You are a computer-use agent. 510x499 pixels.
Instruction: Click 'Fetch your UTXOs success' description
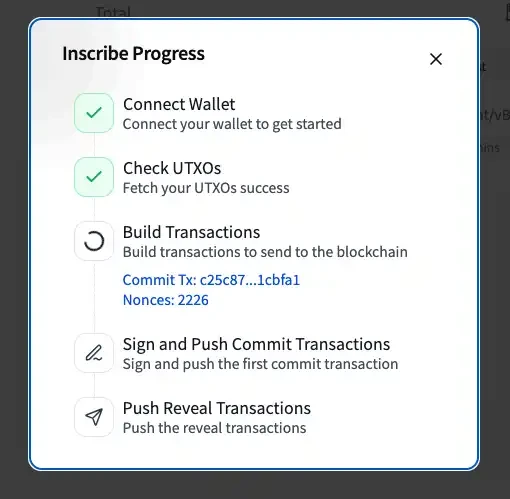click(206, 188)
